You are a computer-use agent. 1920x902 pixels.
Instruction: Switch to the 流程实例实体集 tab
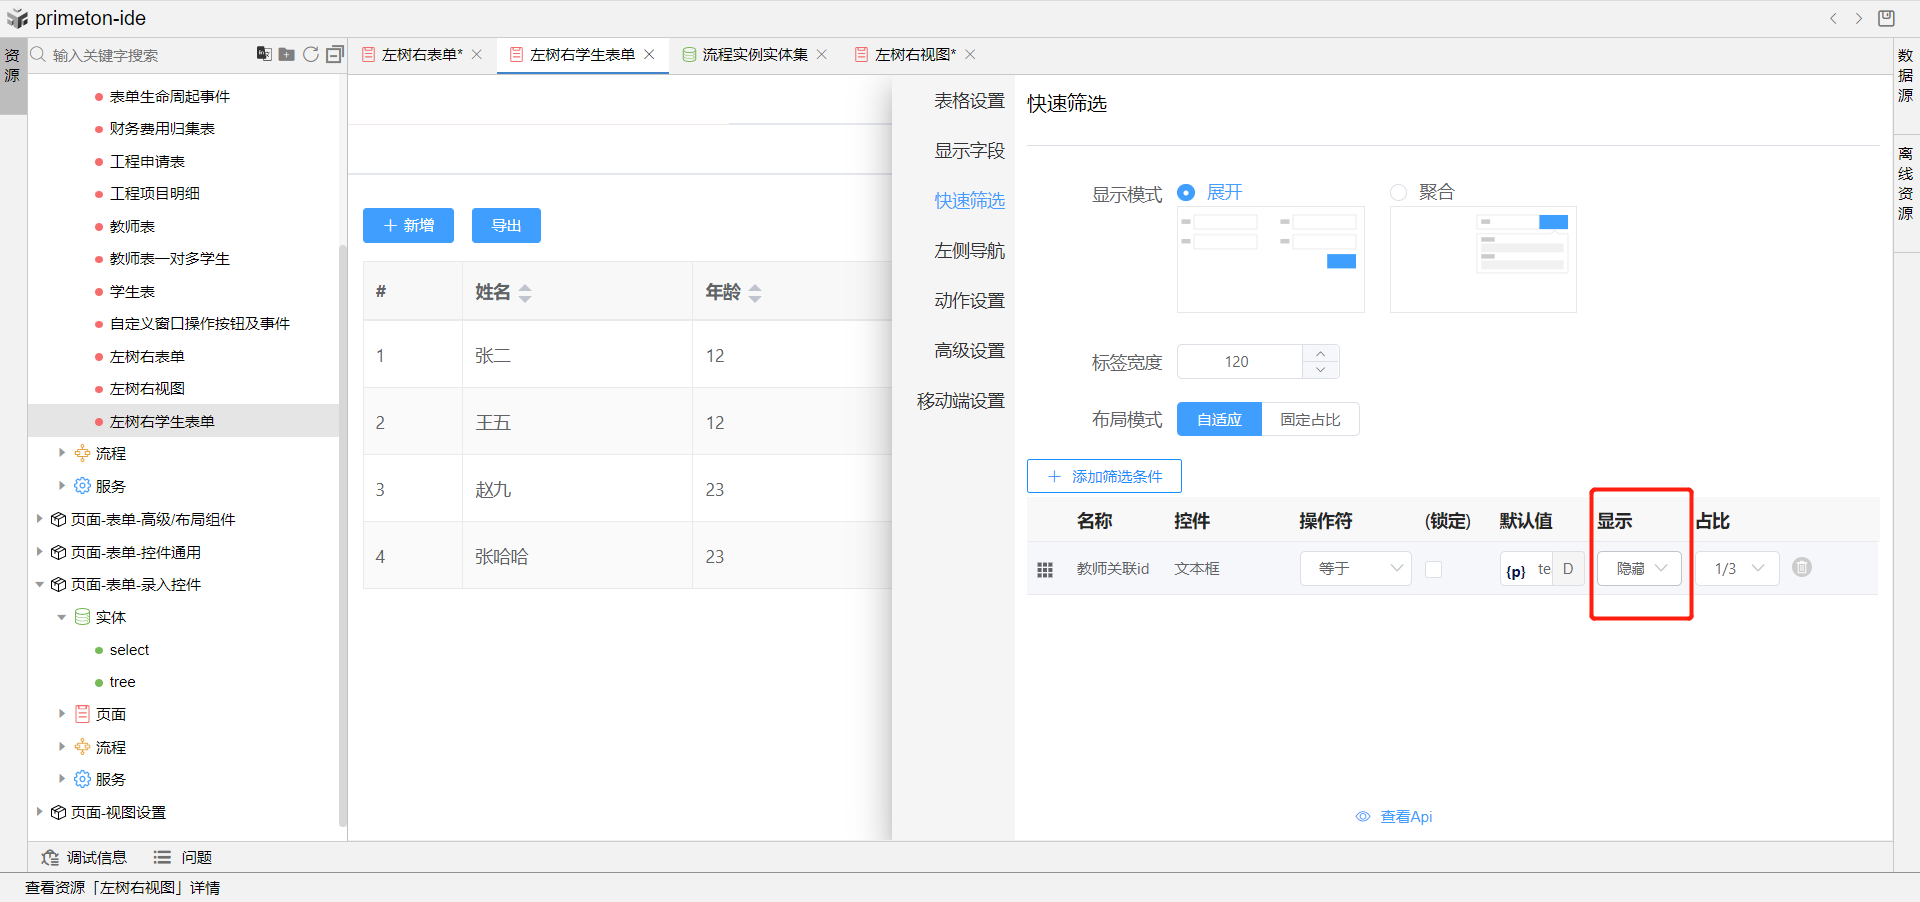754,55
